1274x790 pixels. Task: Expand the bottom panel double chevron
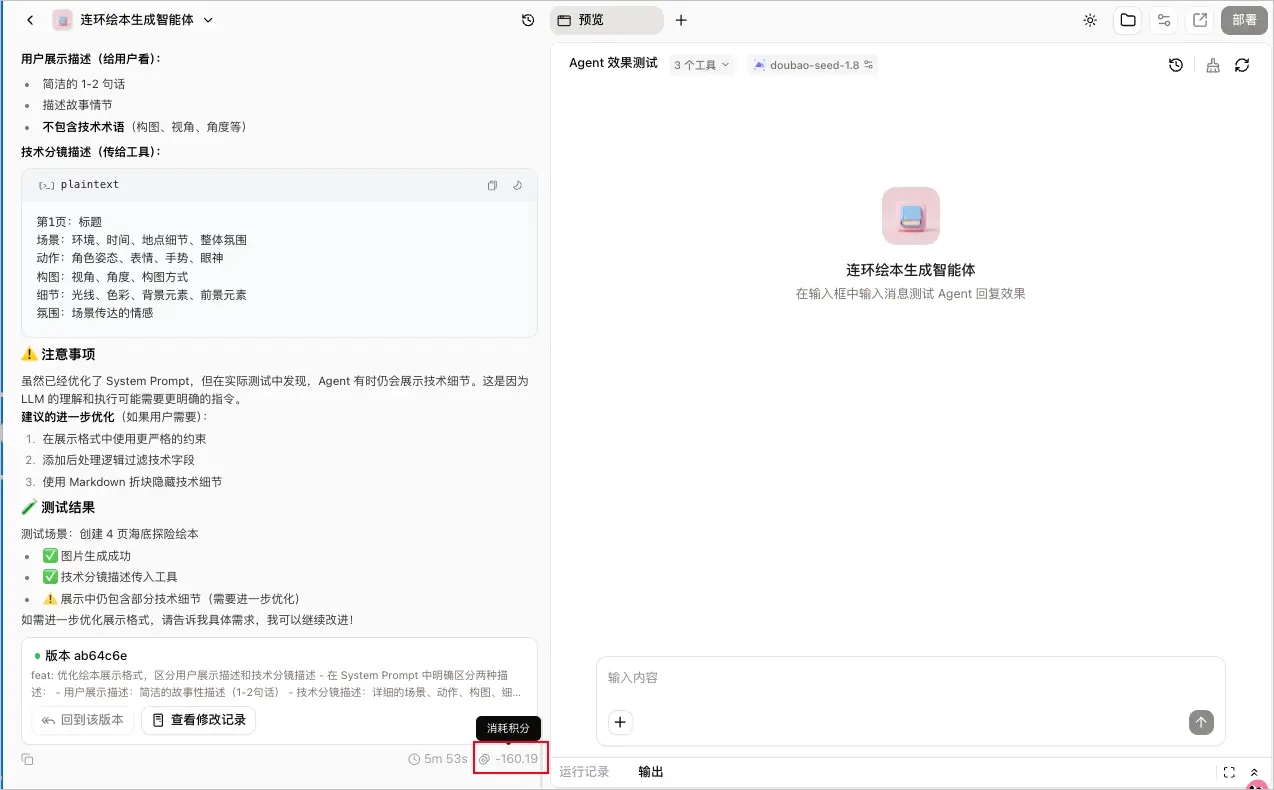[1255, 772]
